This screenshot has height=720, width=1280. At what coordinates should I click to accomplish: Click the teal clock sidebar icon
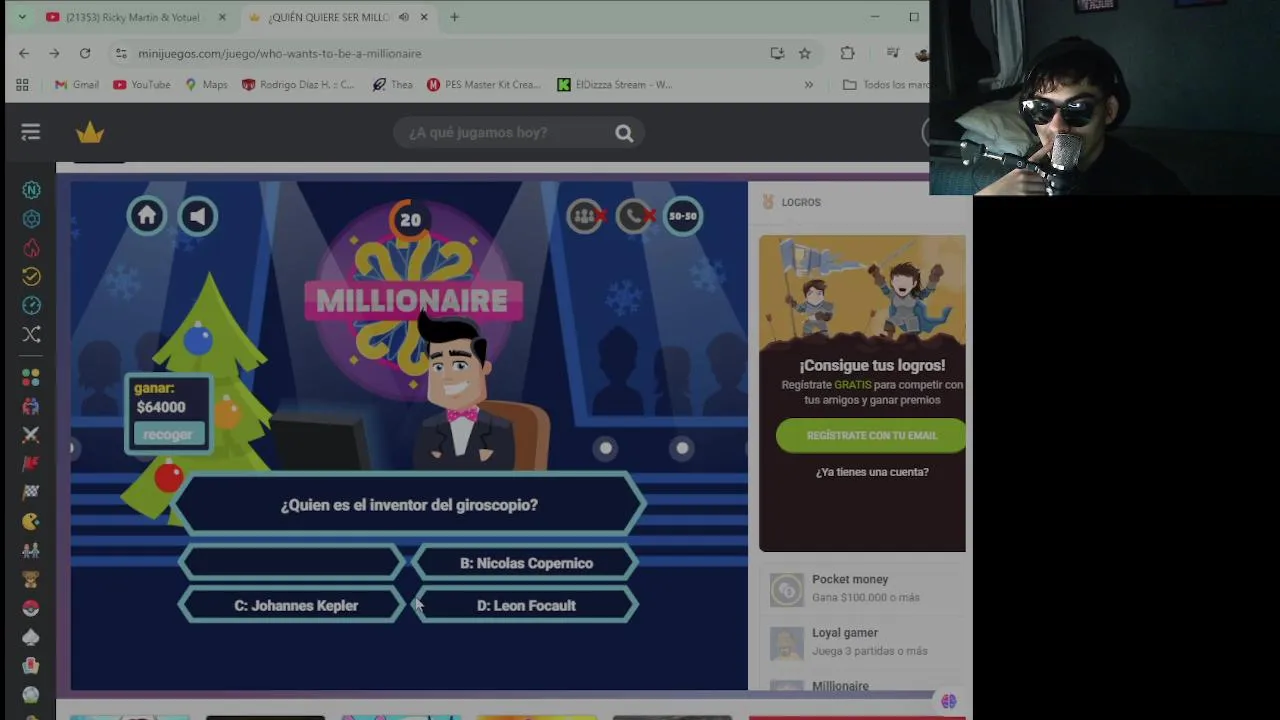31,305
